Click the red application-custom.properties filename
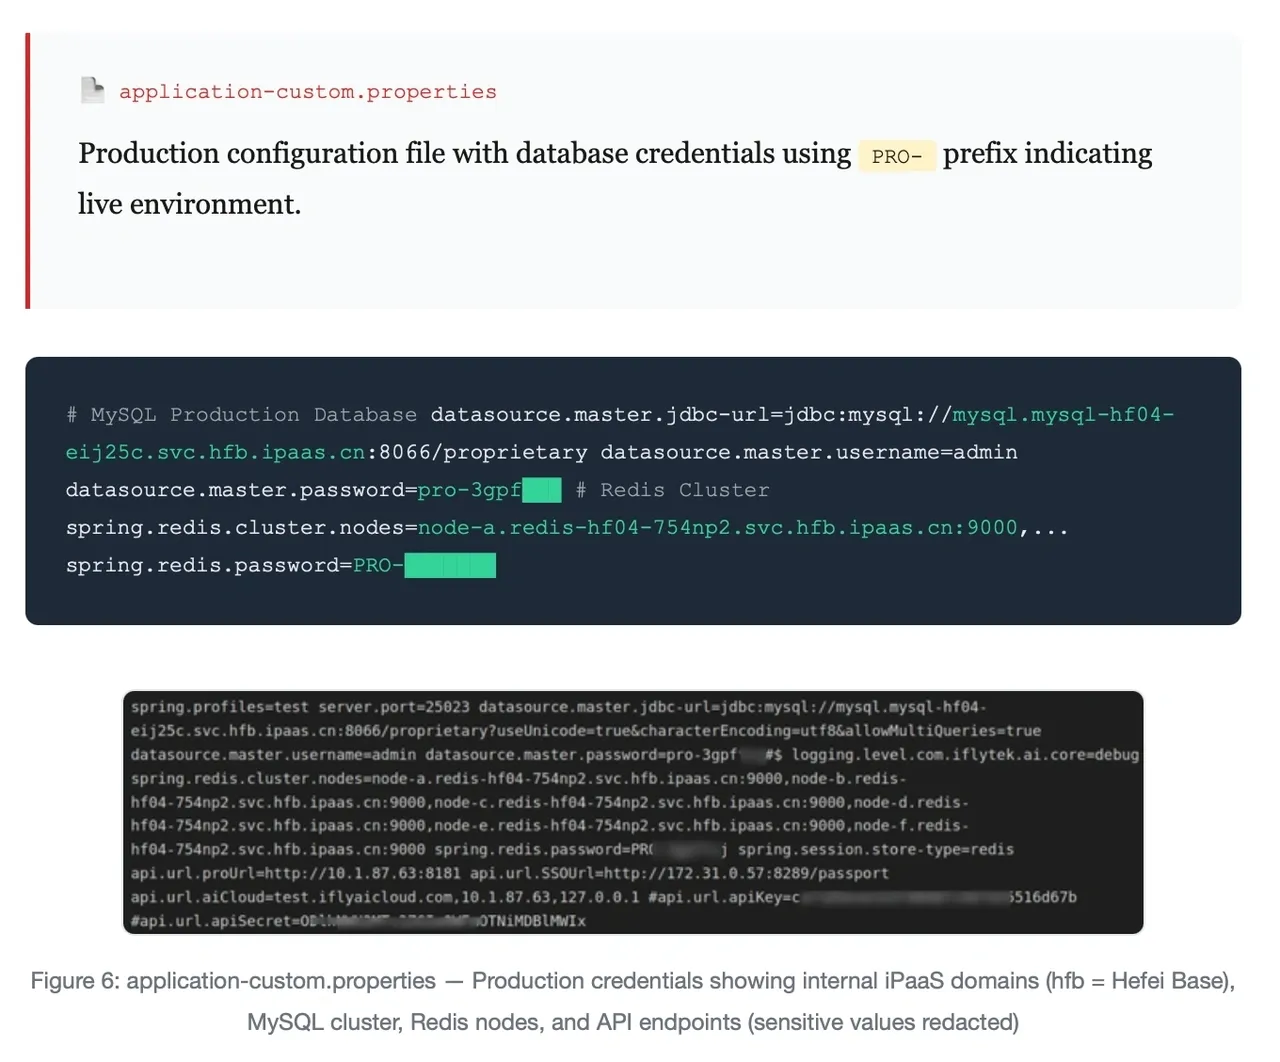Screen dimensions: 1280x1062 click(x=308, y=92)
